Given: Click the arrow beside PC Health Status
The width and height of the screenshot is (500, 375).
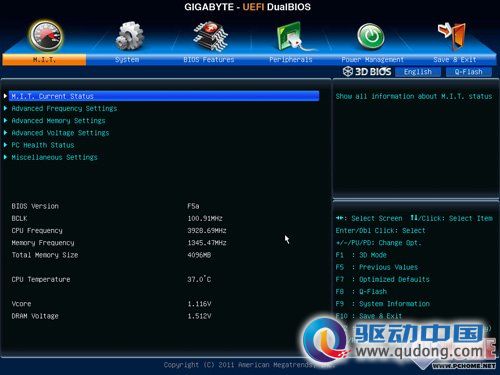Looking at the screenshot, I should [5, 145].
